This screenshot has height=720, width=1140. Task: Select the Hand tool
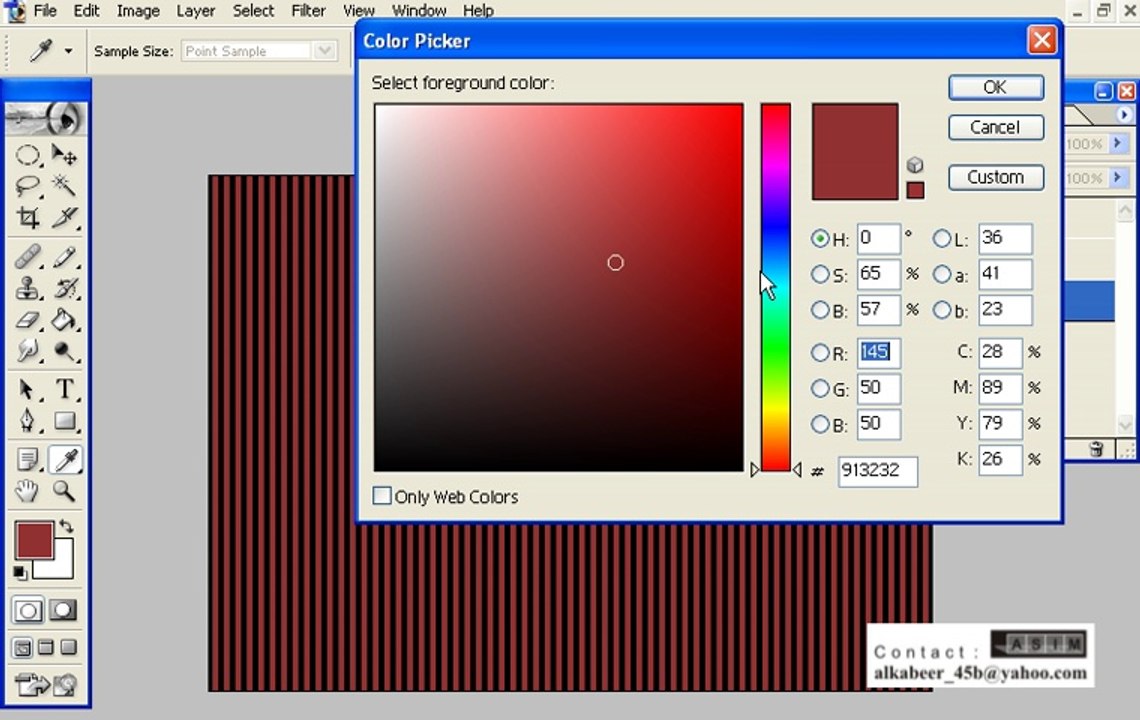28,491
